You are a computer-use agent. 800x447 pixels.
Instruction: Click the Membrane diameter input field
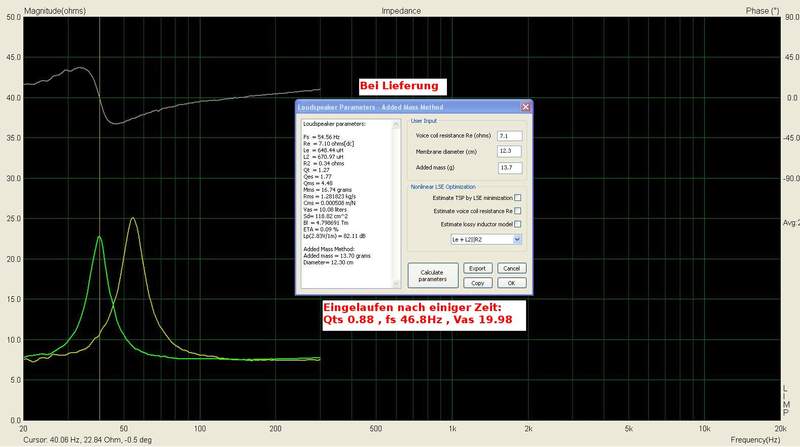(510, 151)
